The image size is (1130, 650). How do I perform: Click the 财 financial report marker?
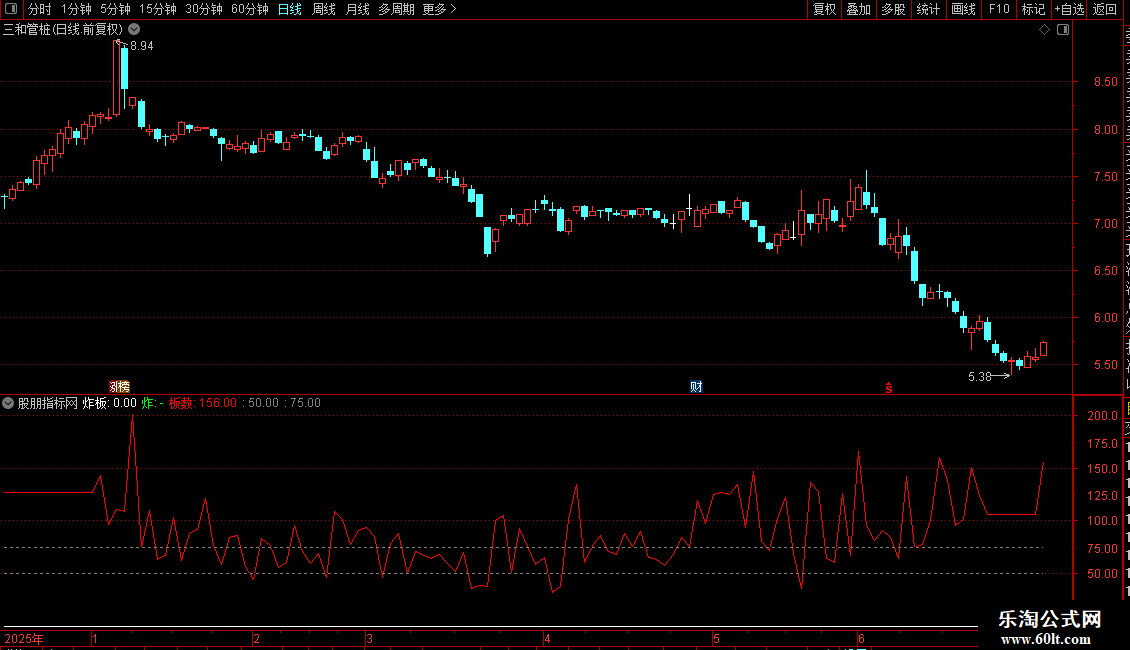pos(696,387)
